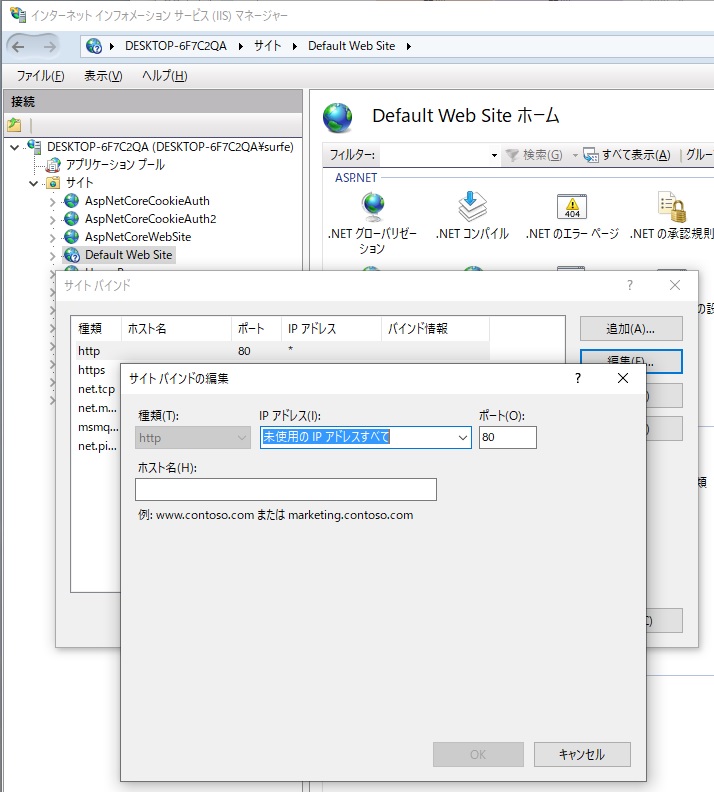Close the サイト バインド dialog
This screenshot has height=792, width=714.
pos(675,285)
